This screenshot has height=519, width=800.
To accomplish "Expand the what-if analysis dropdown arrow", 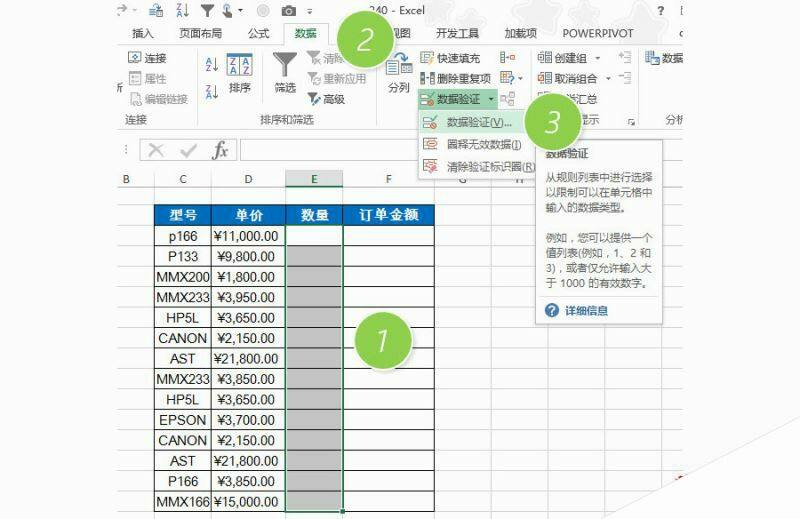I will click(520, 79).
